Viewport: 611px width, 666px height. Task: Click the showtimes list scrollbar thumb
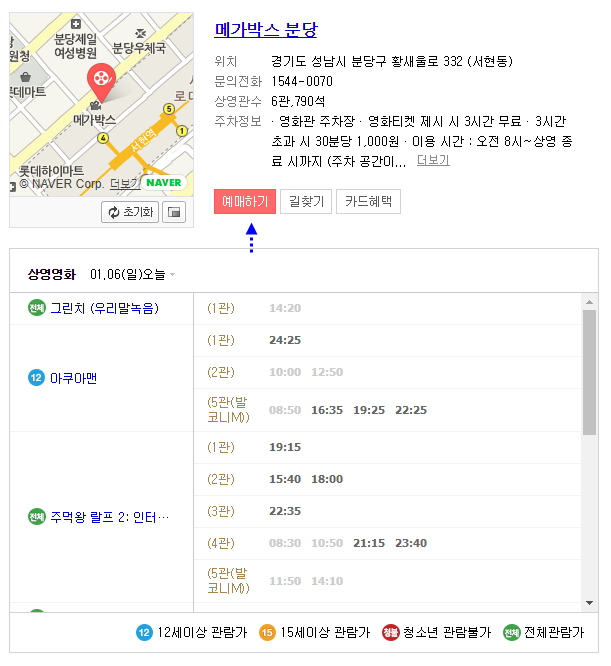[589, 372]
